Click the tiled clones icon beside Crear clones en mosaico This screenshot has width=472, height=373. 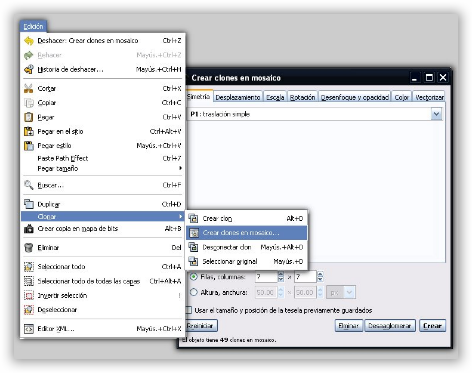click(x=193, y=233)
